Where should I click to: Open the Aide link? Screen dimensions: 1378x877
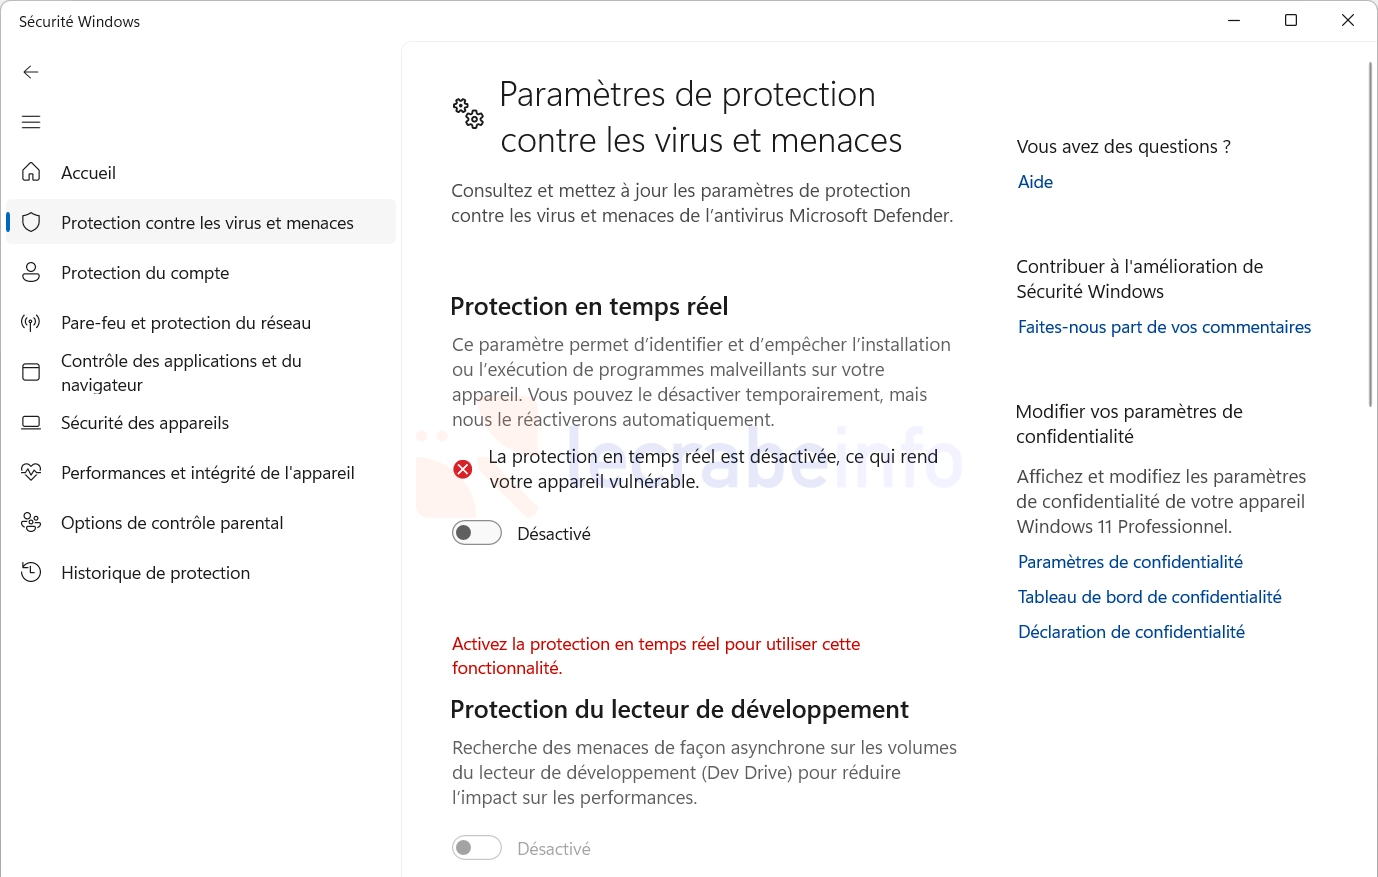point(1035,182)
